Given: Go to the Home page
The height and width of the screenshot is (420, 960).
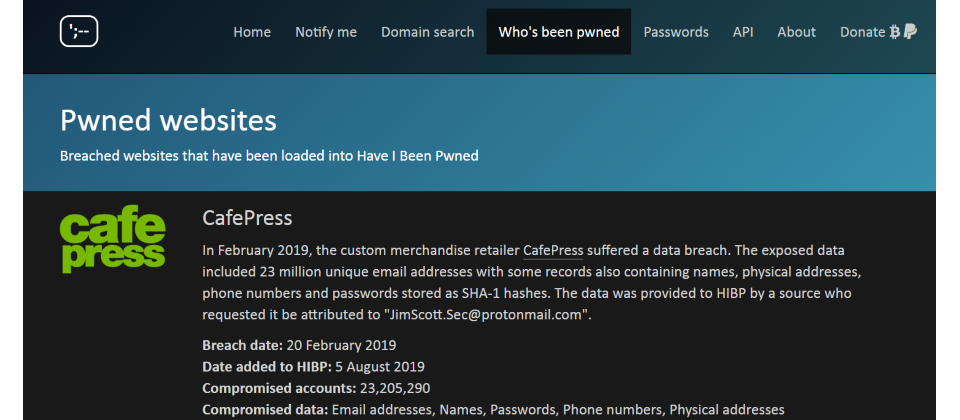Looking at the screenshot, I should click(252, 32).
